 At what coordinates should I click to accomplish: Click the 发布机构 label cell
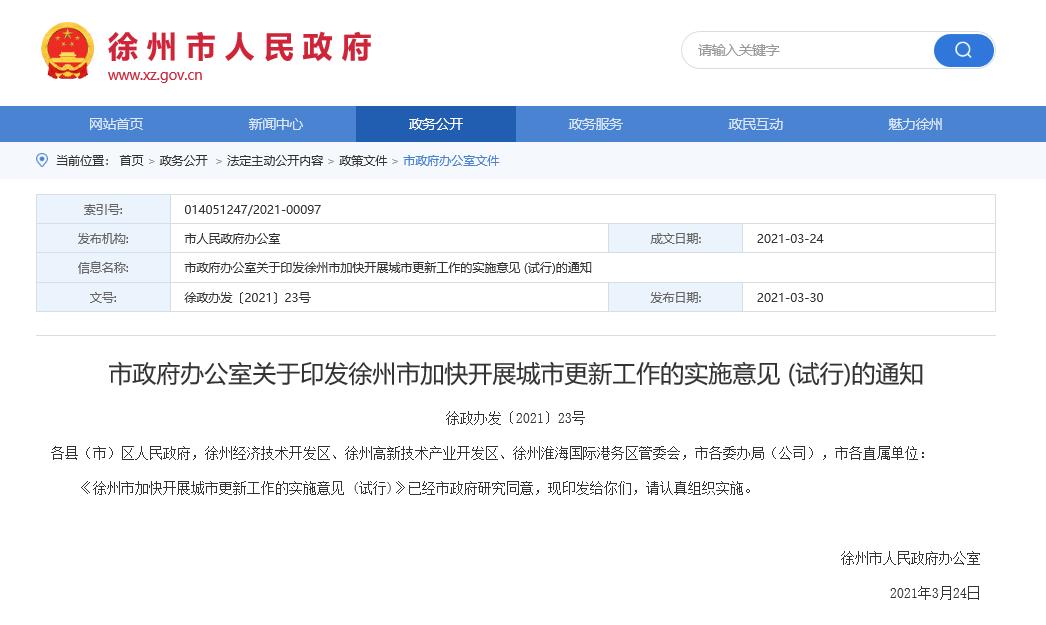pos(103,239)
